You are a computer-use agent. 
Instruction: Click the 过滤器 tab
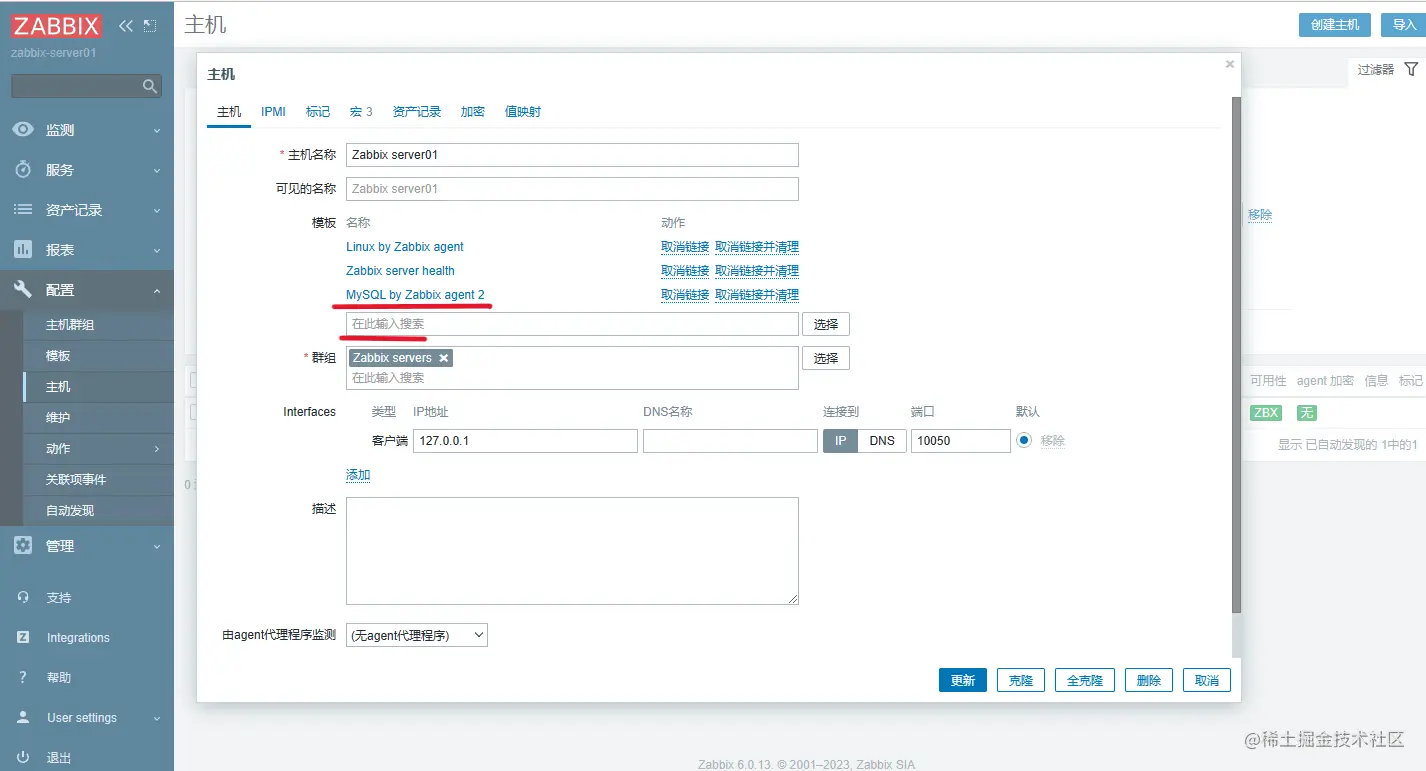1376,70
